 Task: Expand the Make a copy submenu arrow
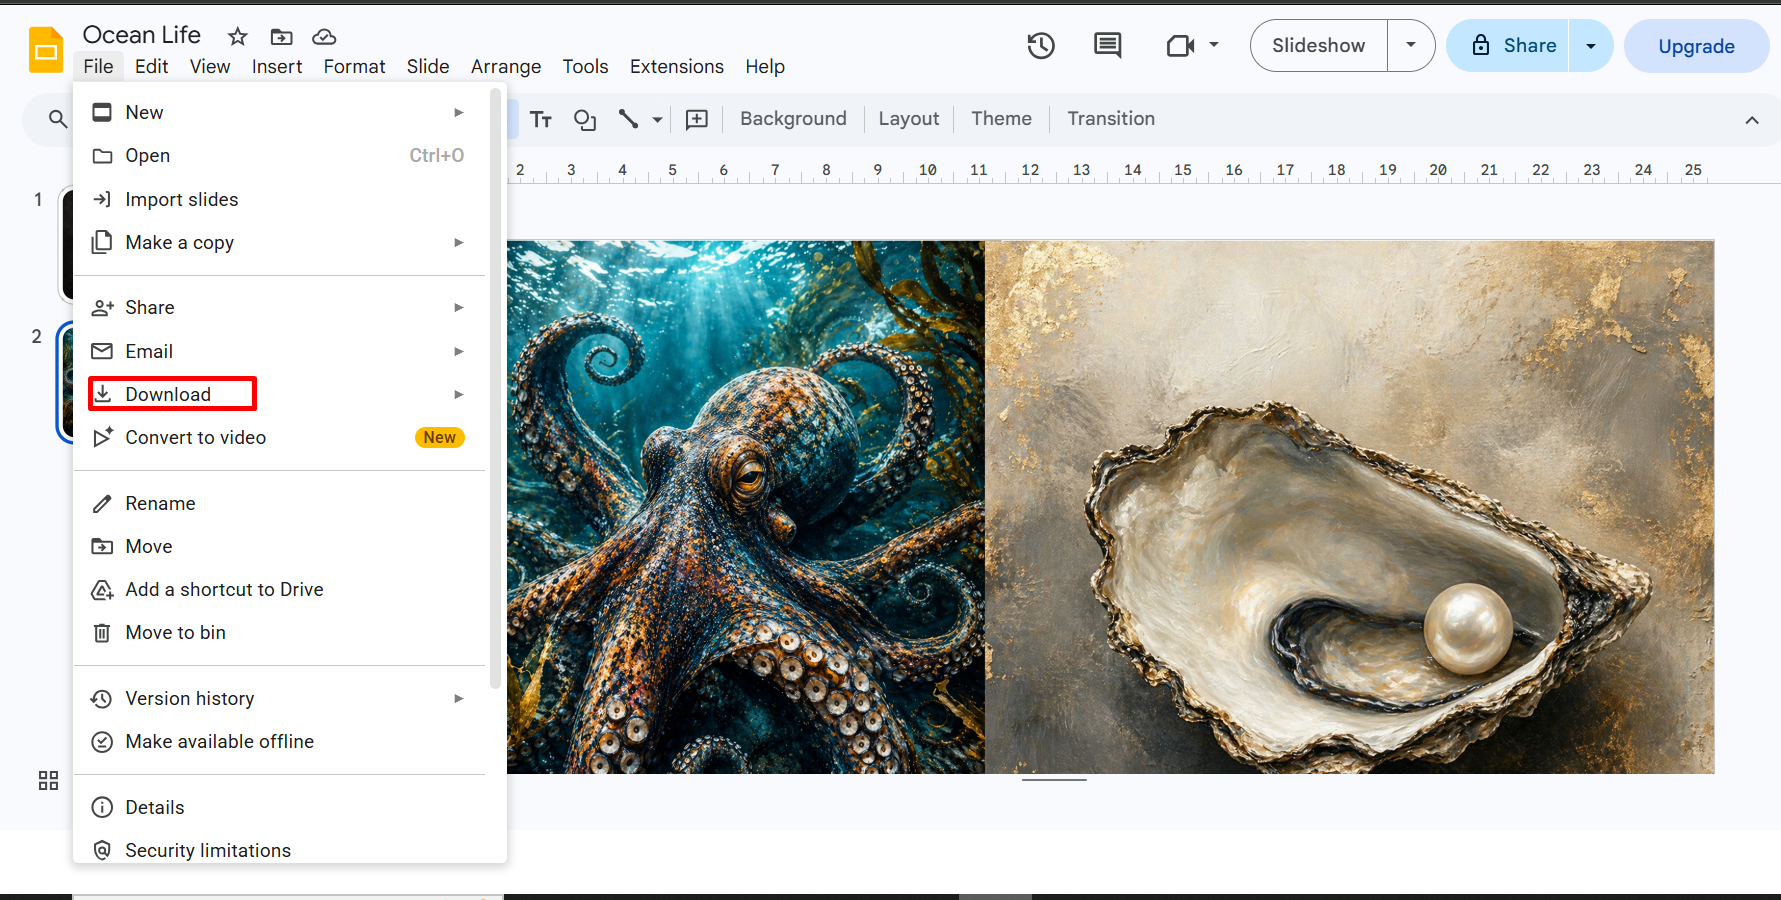coord(459,242)
